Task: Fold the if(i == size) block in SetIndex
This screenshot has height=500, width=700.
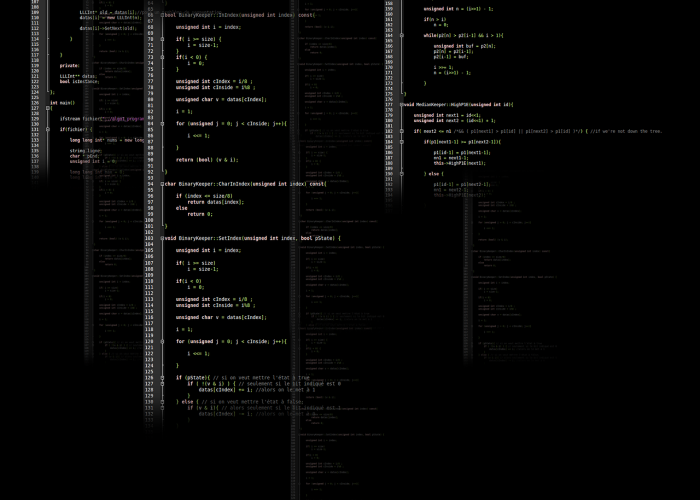Action: tap(162, 263)
